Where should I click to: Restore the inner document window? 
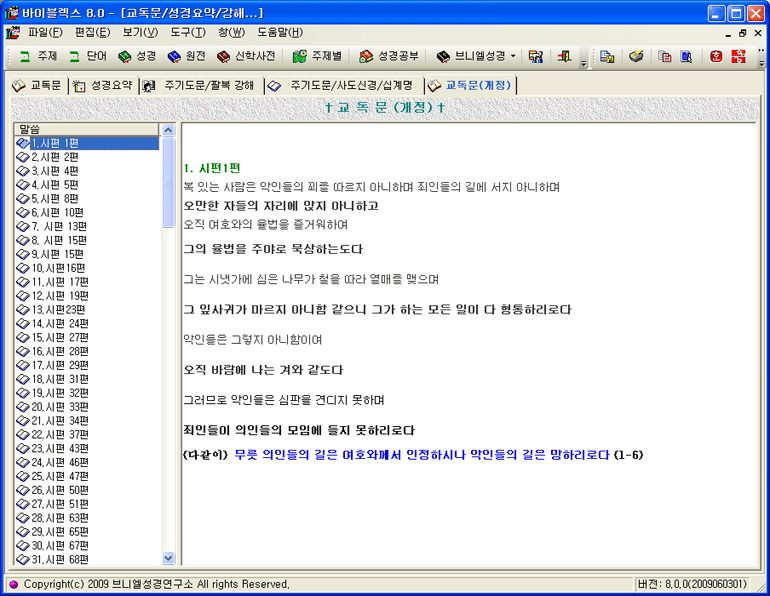[x=742, y=33]
